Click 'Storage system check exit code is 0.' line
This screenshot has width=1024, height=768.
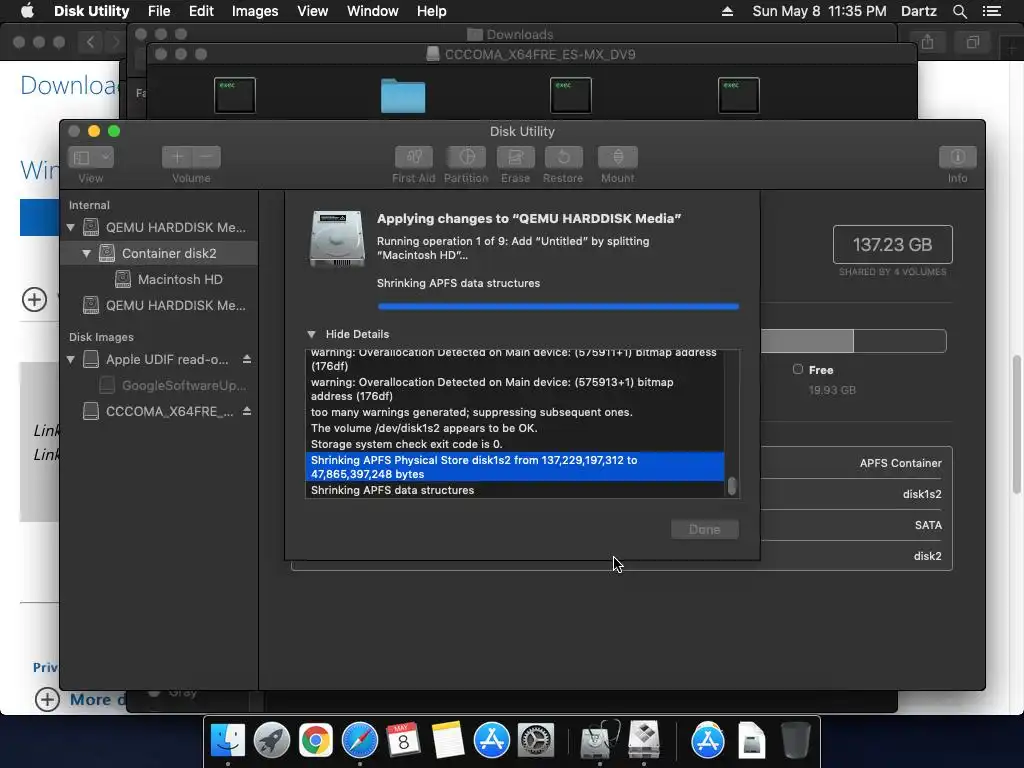407,444
